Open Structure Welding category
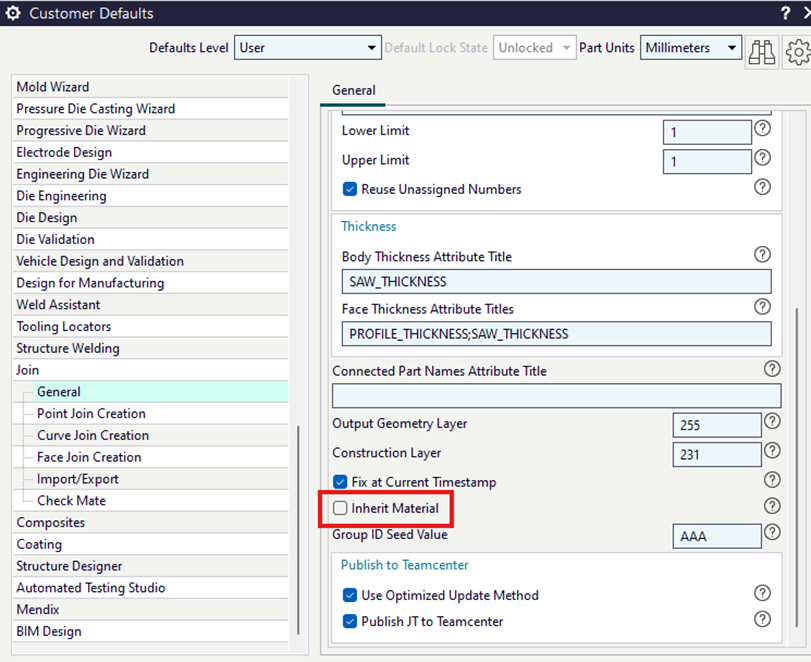Screen dimensions: 811x662 pyautogui.click(x=151, y=348)
